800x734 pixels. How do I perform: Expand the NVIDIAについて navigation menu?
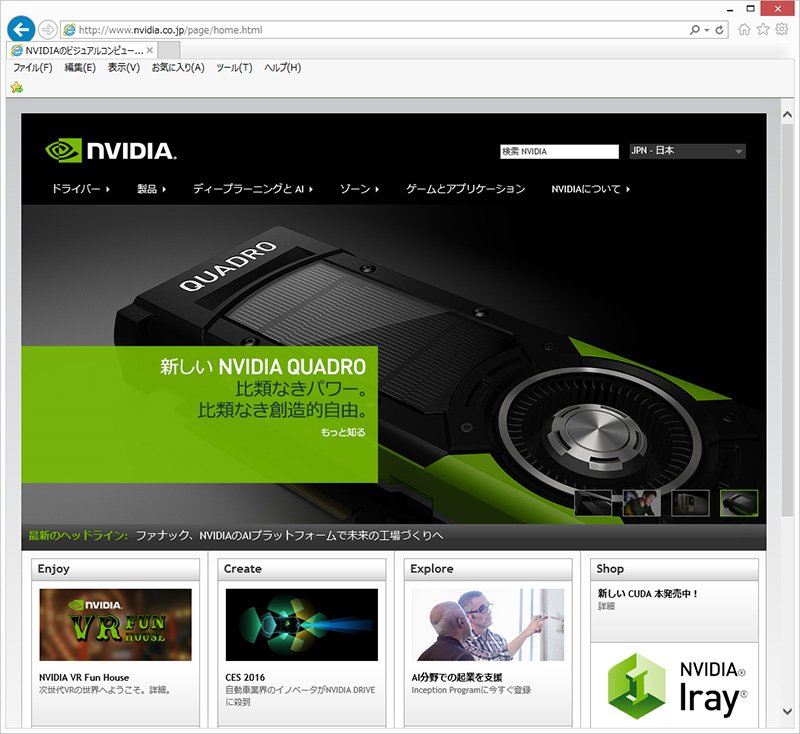tap(590, 189)
